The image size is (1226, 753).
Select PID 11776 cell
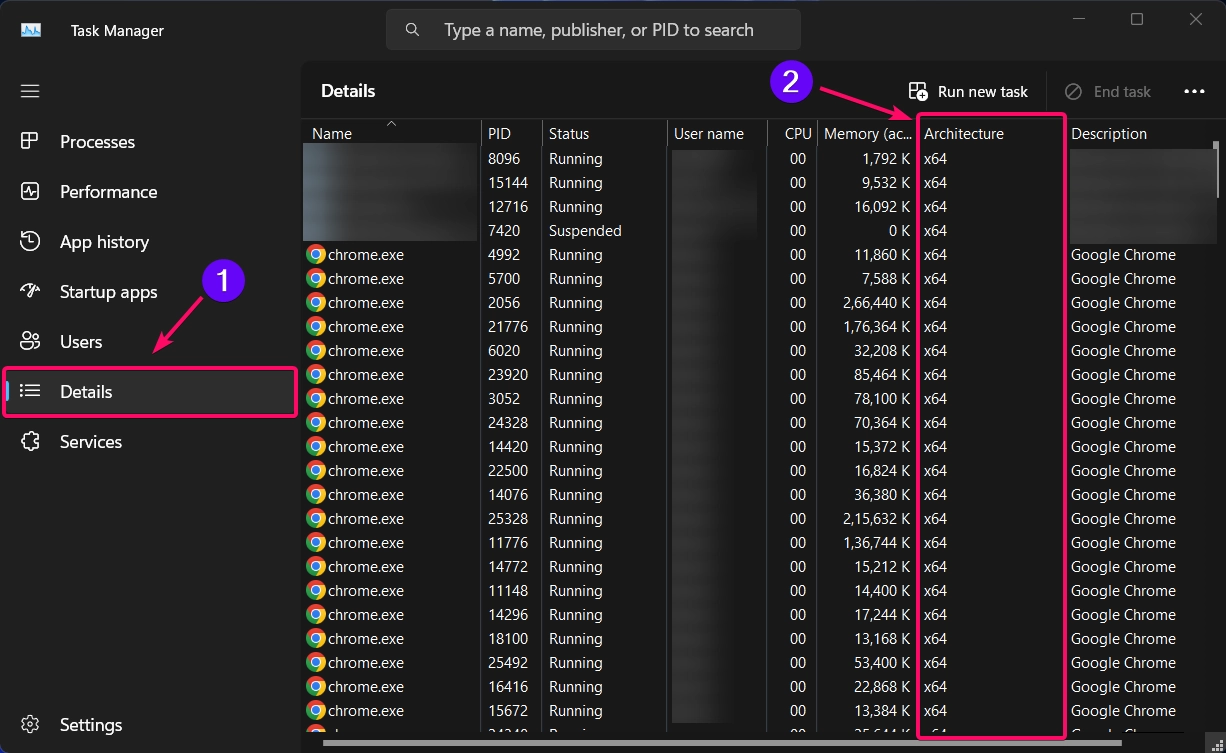pyautogui.click(x=508, y=542)
